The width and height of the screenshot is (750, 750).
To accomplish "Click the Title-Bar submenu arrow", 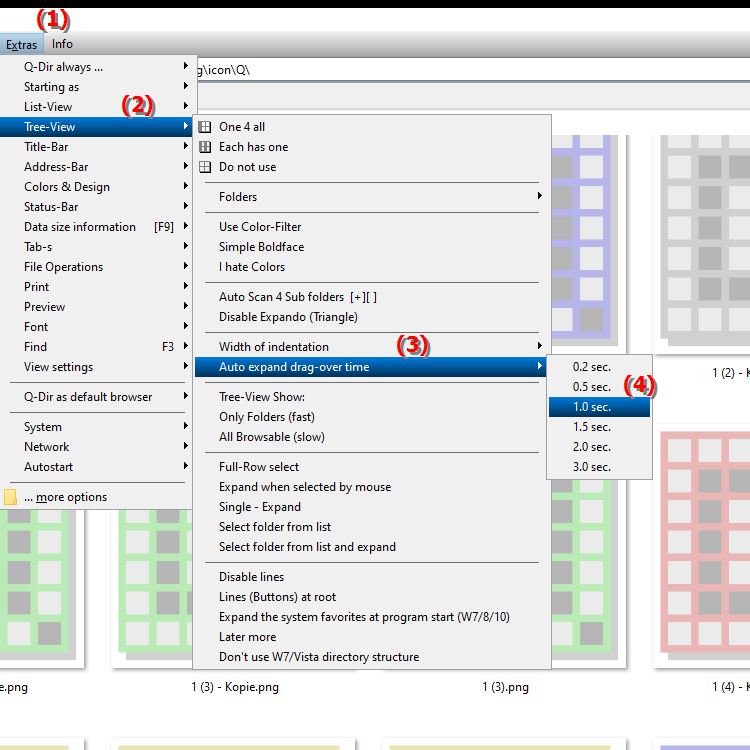I will coord(186,146).
